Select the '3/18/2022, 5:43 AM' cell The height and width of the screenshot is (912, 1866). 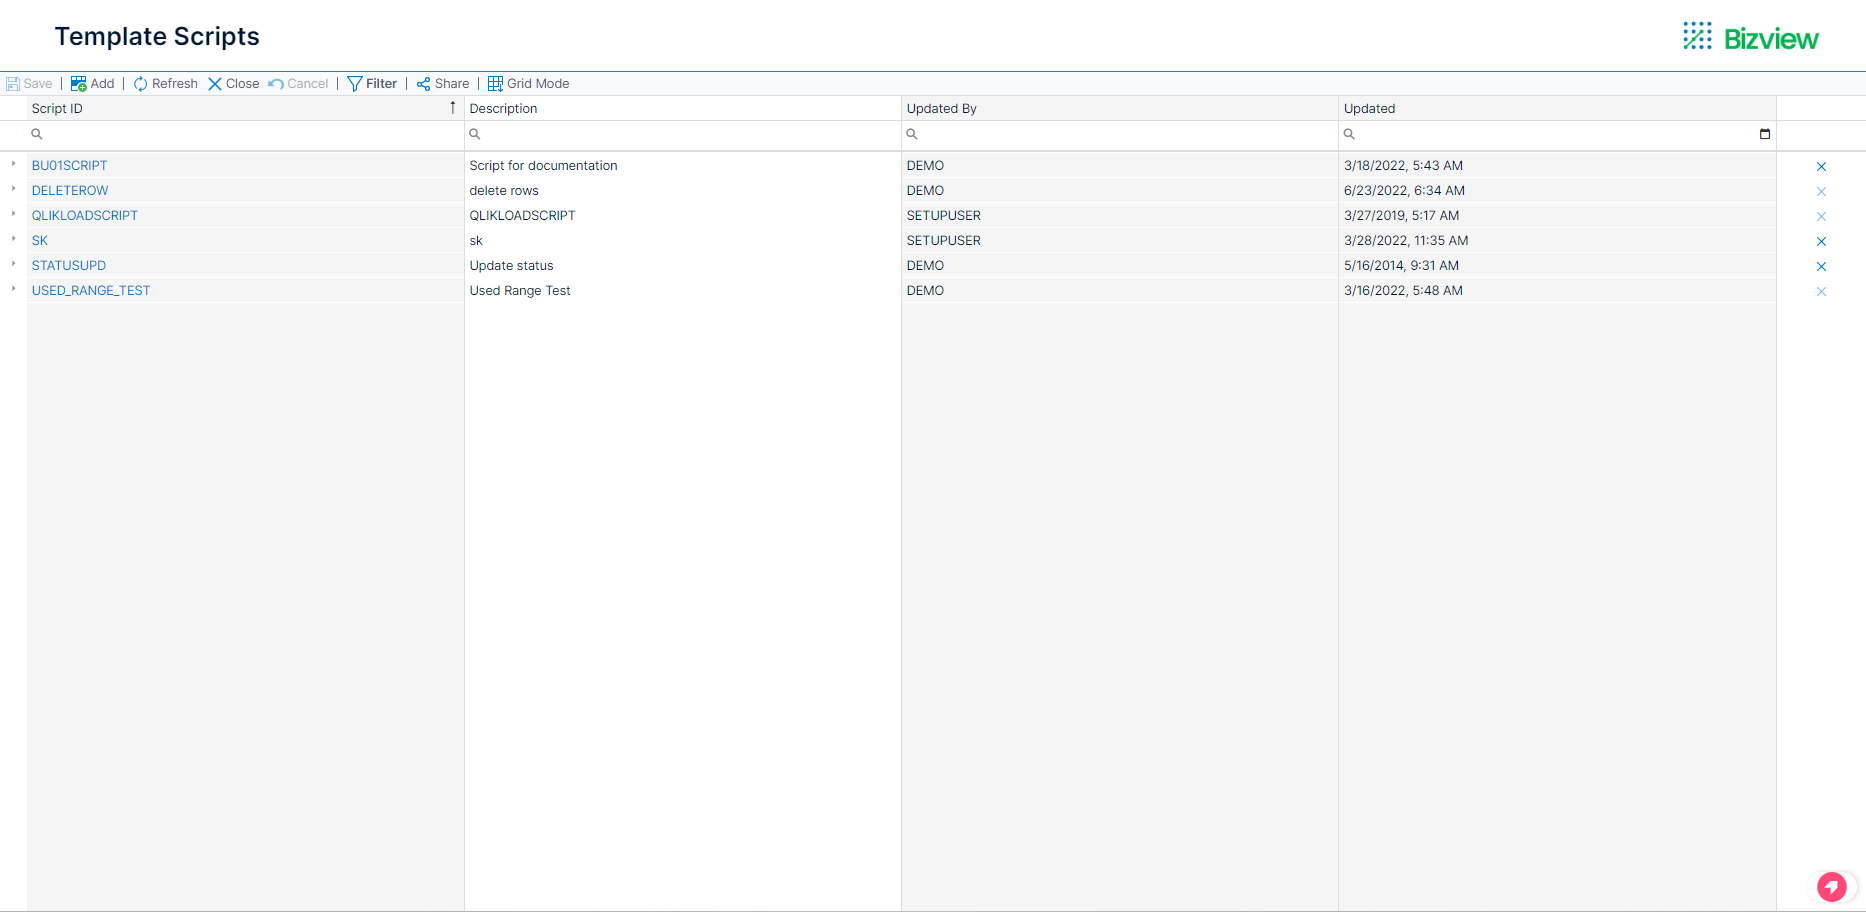(x=1557, y=166)
